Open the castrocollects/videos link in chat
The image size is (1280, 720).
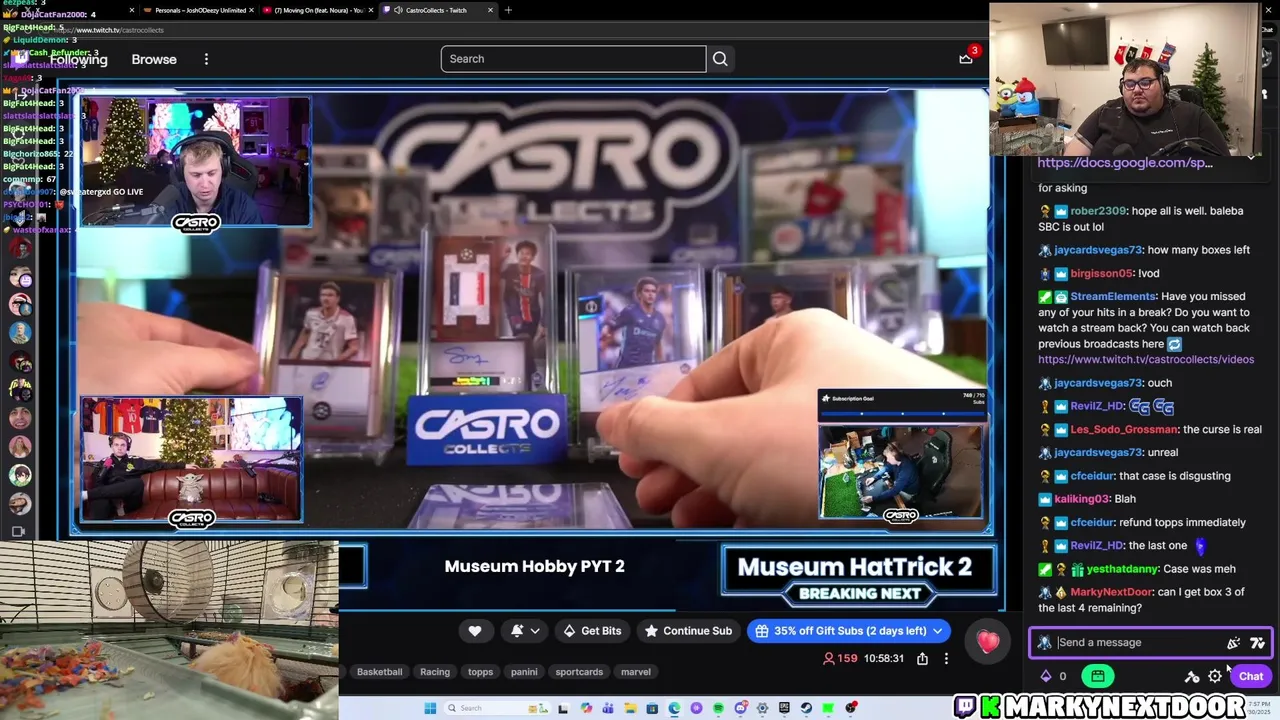click(1146, 360)
